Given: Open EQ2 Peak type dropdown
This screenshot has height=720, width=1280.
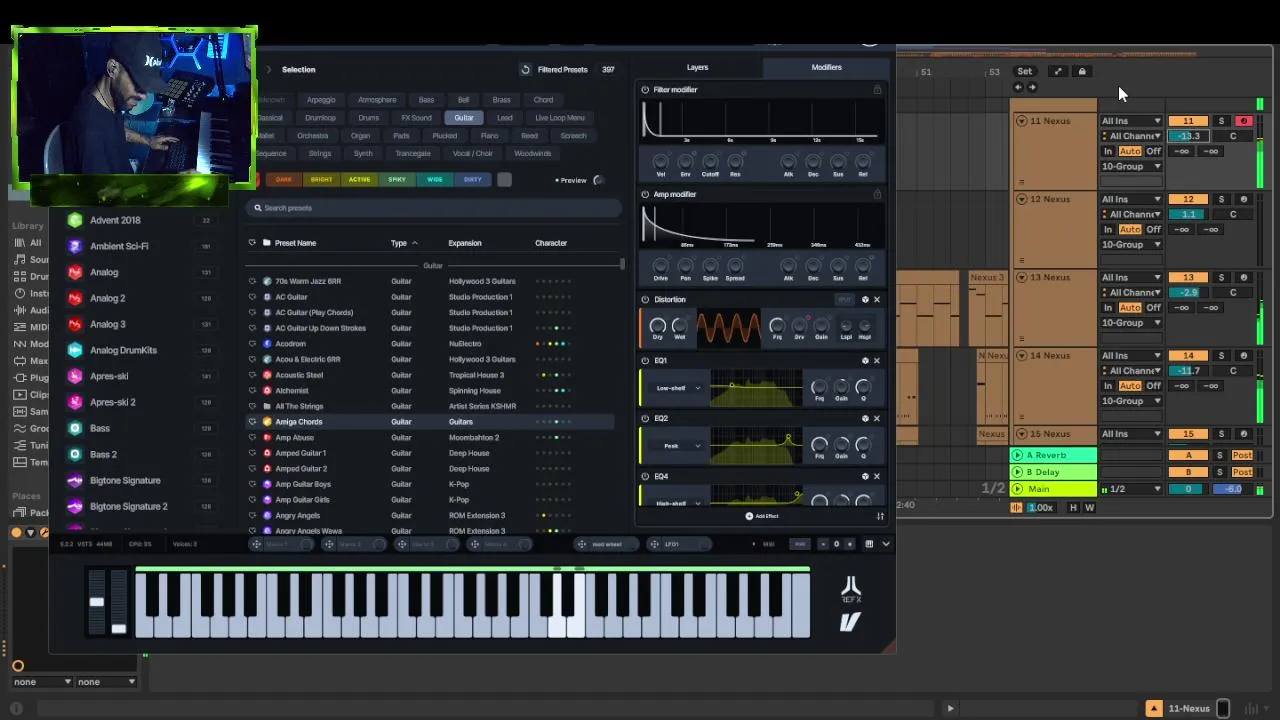Looking at the screenshot, I should pyautogui.click(x=677, y=446).
